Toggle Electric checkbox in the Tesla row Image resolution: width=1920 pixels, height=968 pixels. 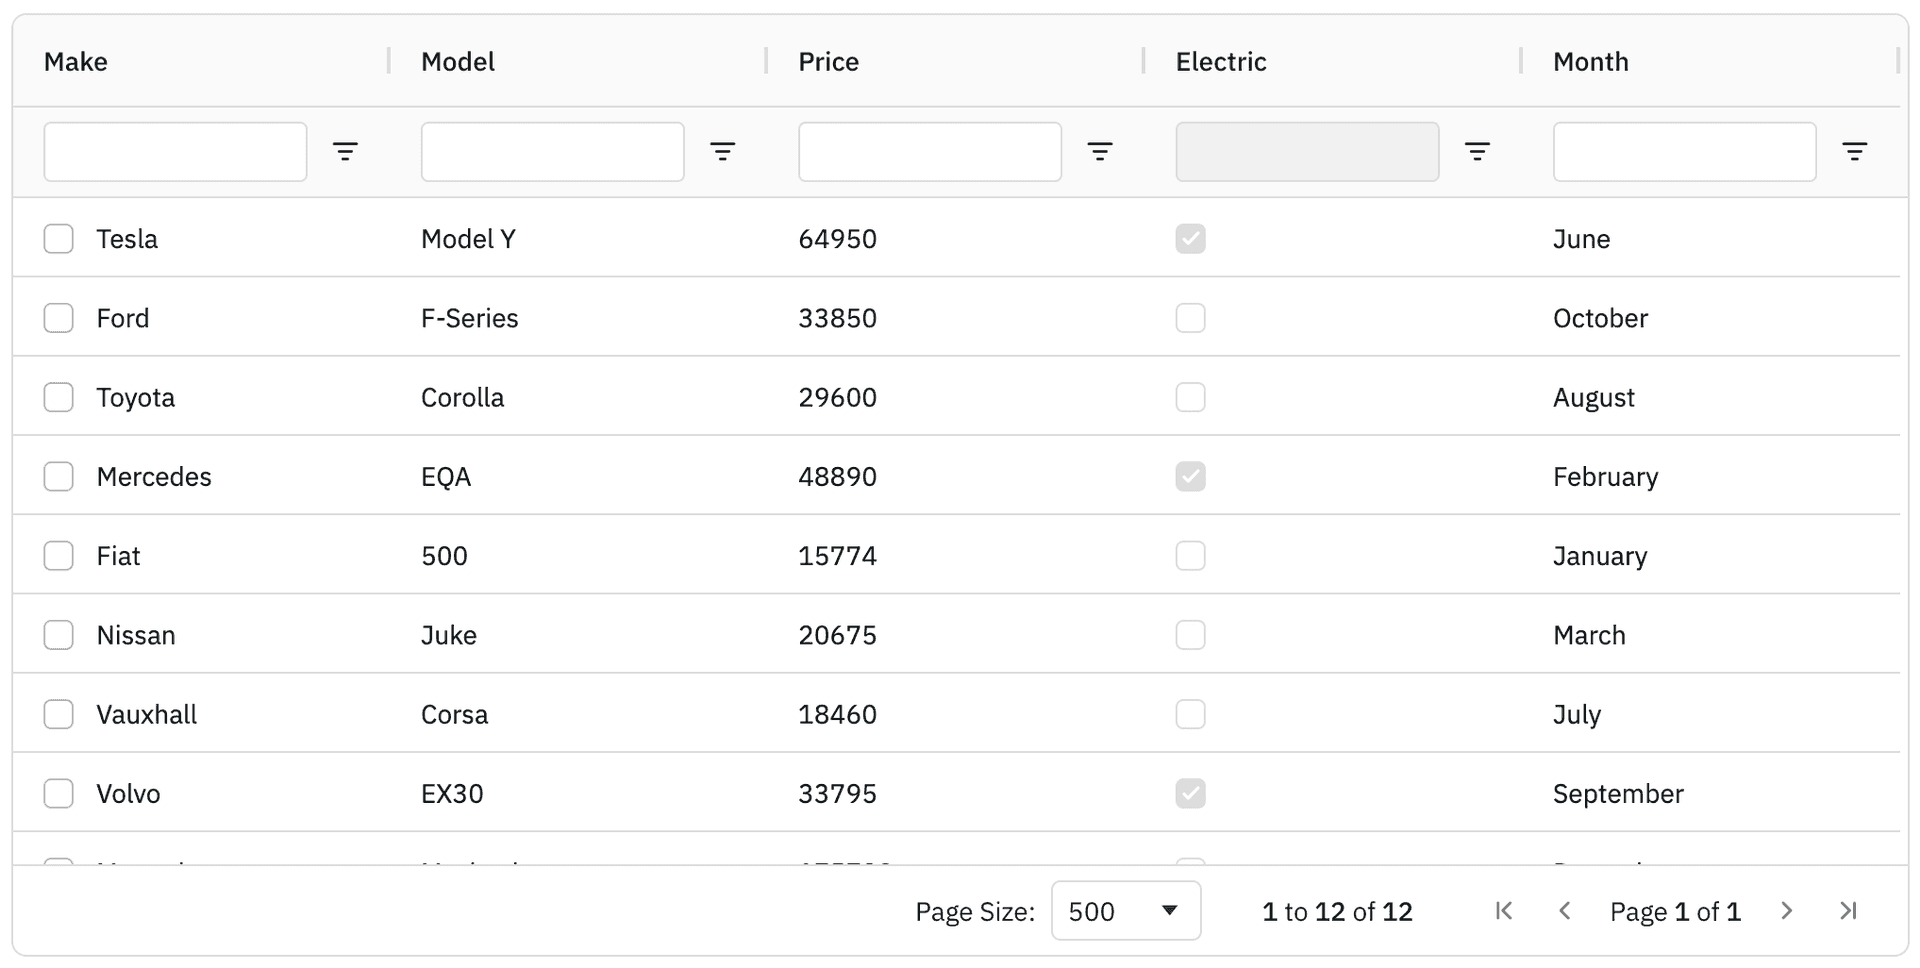pyautogui.click(x=1191, y=239)
